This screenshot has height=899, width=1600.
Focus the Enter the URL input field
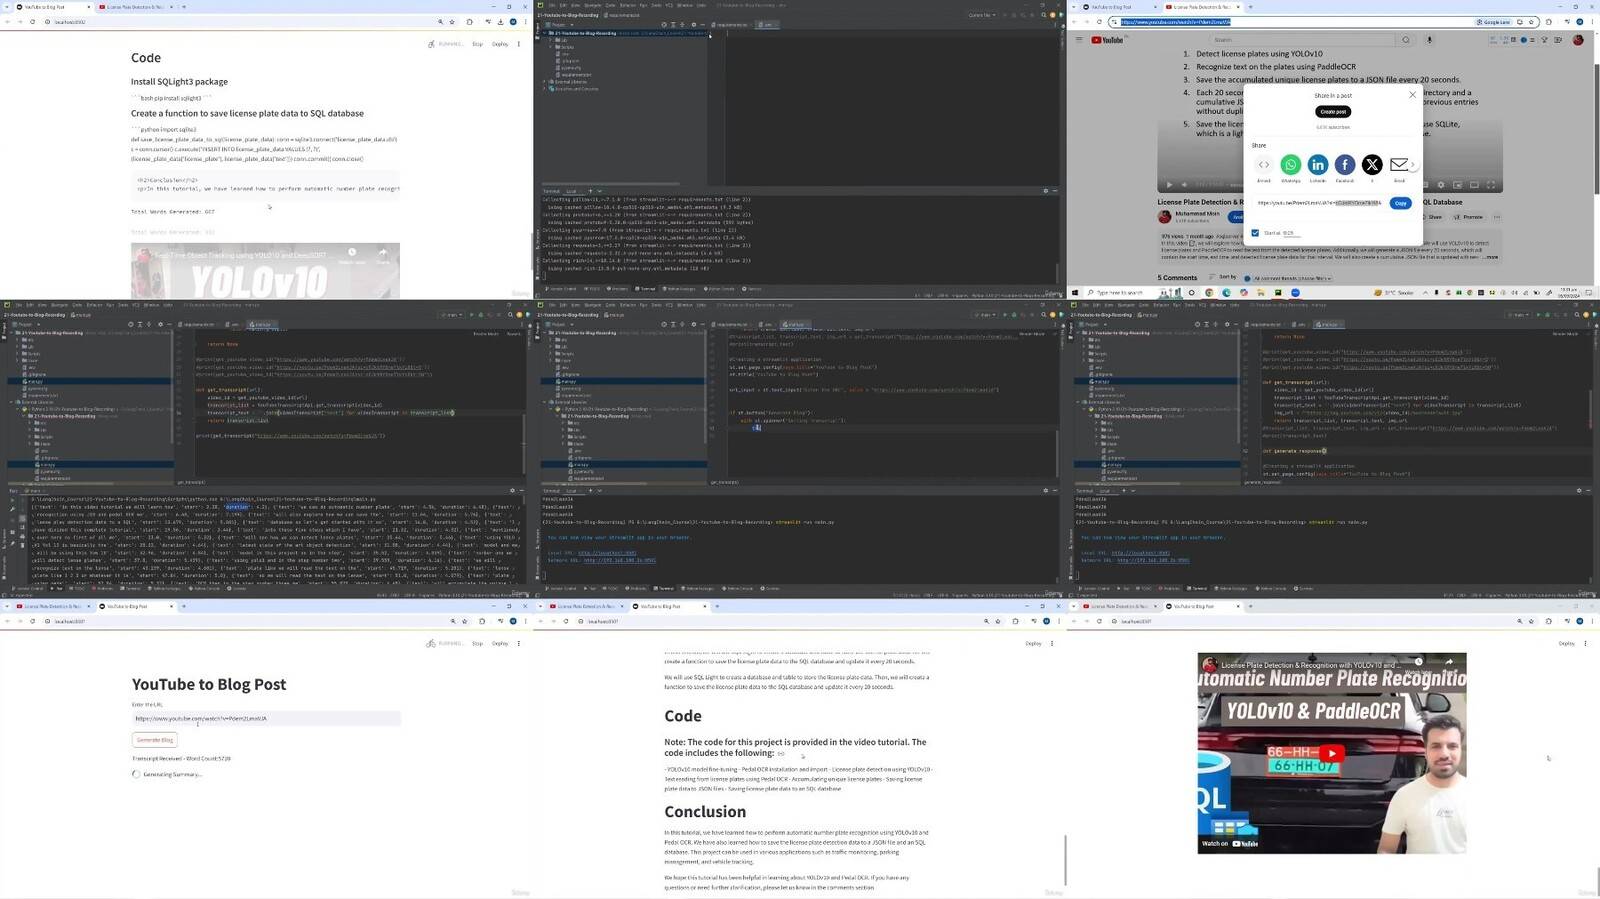click(x=266, y=718)
